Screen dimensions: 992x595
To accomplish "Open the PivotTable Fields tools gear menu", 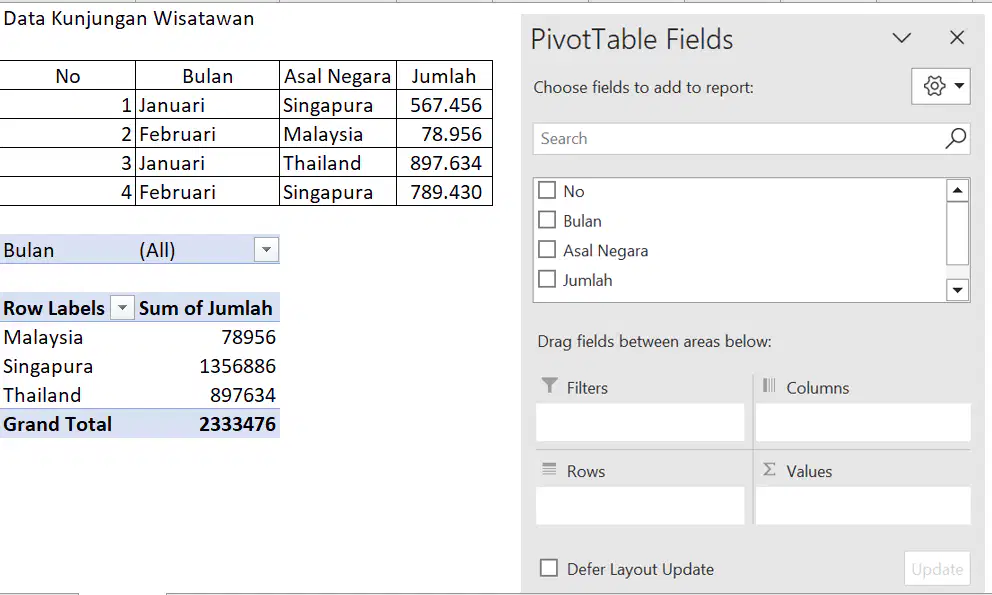I will point(941,86).
